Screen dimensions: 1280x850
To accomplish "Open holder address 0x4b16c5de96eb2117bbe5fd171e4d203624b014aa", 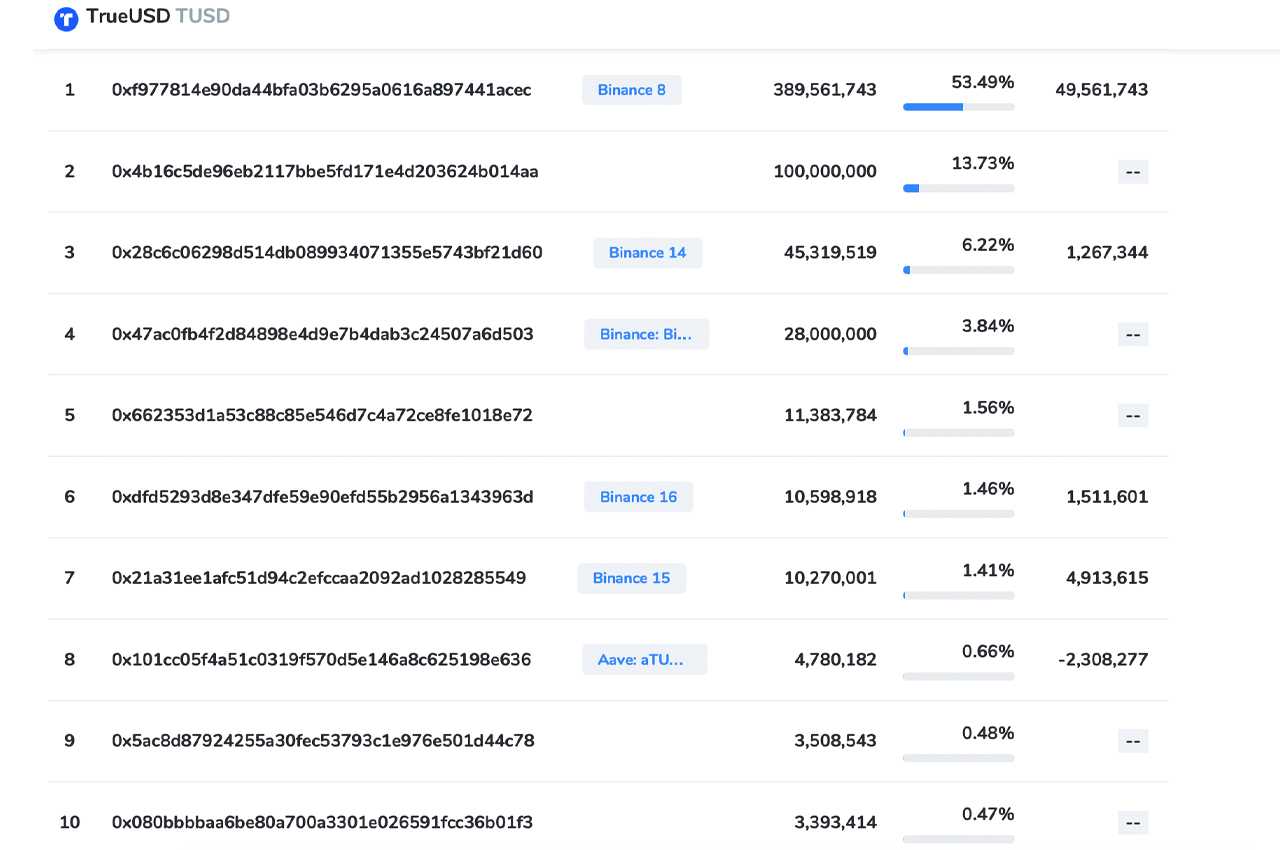I will tap(324, 171).
